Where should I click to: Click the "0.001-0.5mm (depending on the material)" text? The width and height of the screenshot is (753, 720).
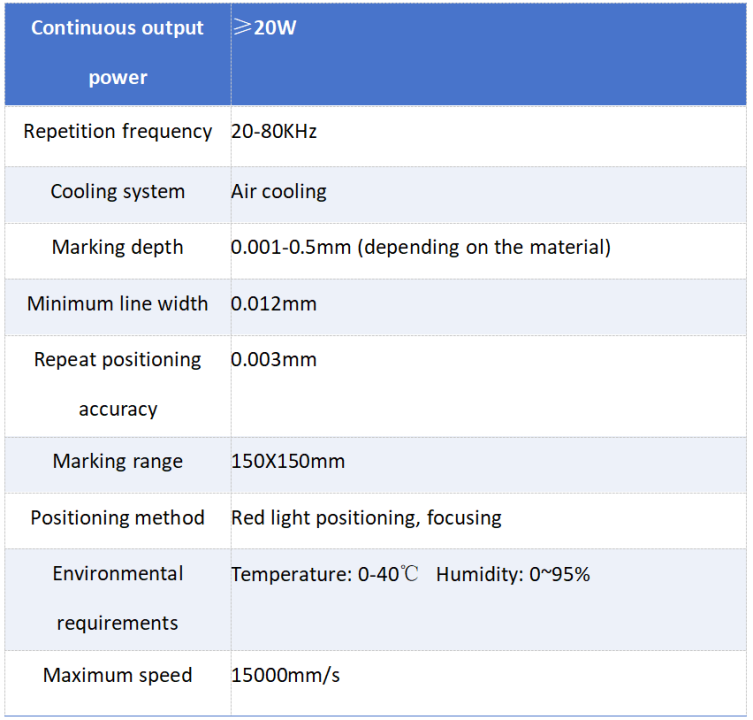[x=420, y=247]
